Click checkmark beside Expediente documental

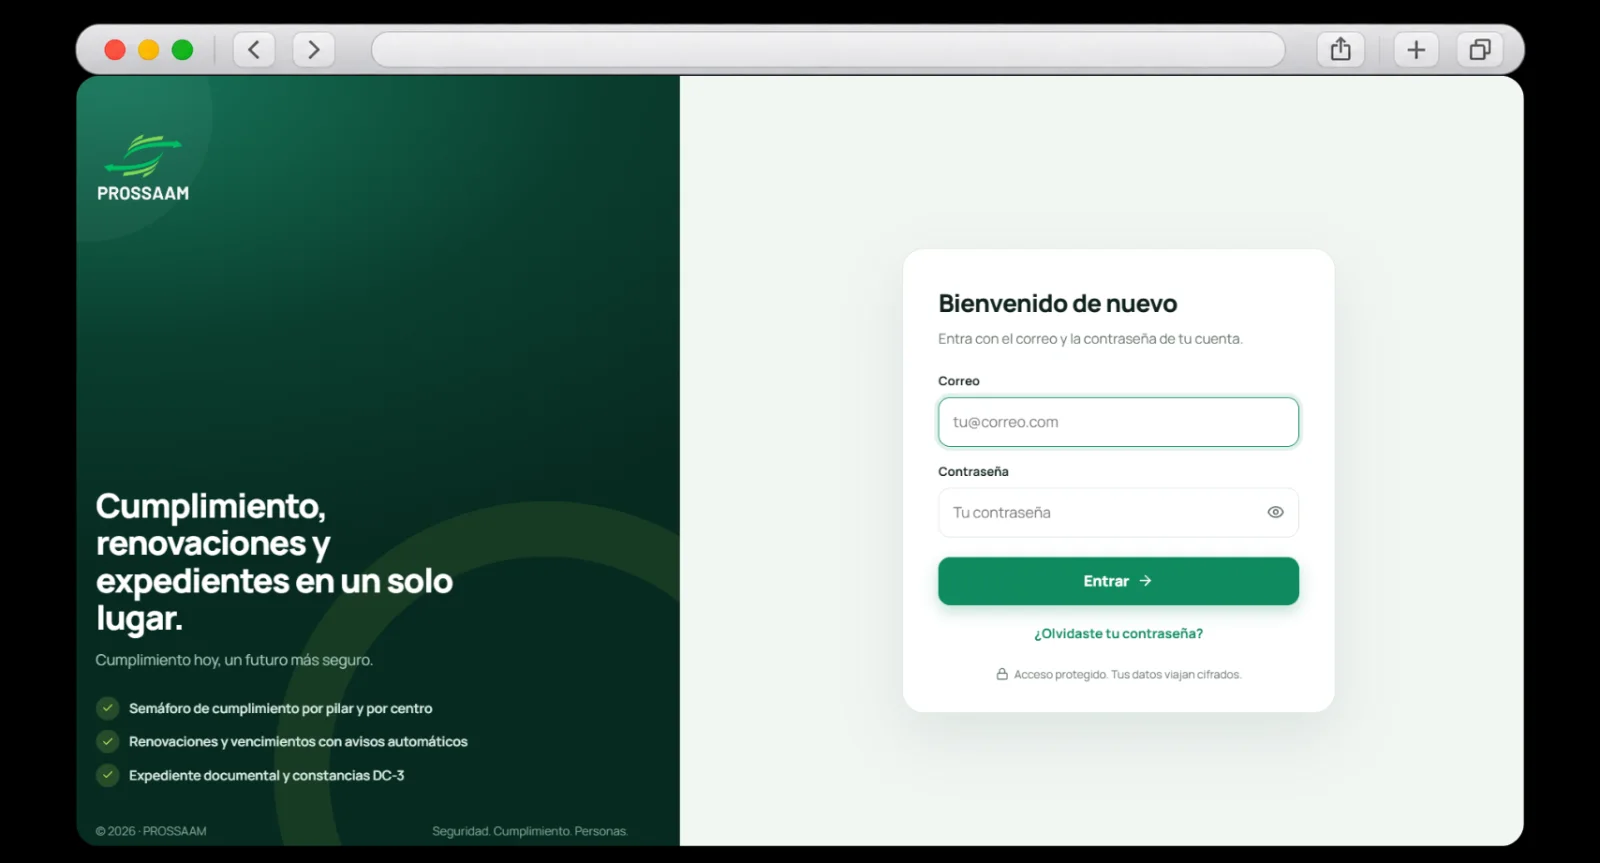[x=108, y=775]
